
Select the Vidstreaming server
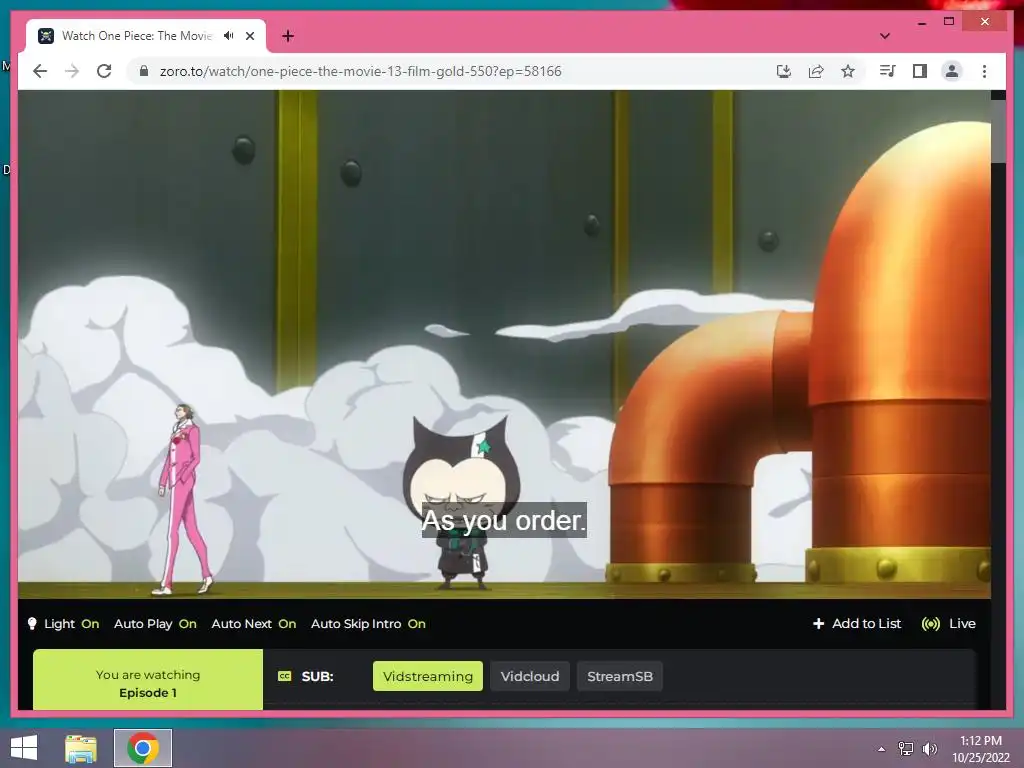[x=428, y=676]
